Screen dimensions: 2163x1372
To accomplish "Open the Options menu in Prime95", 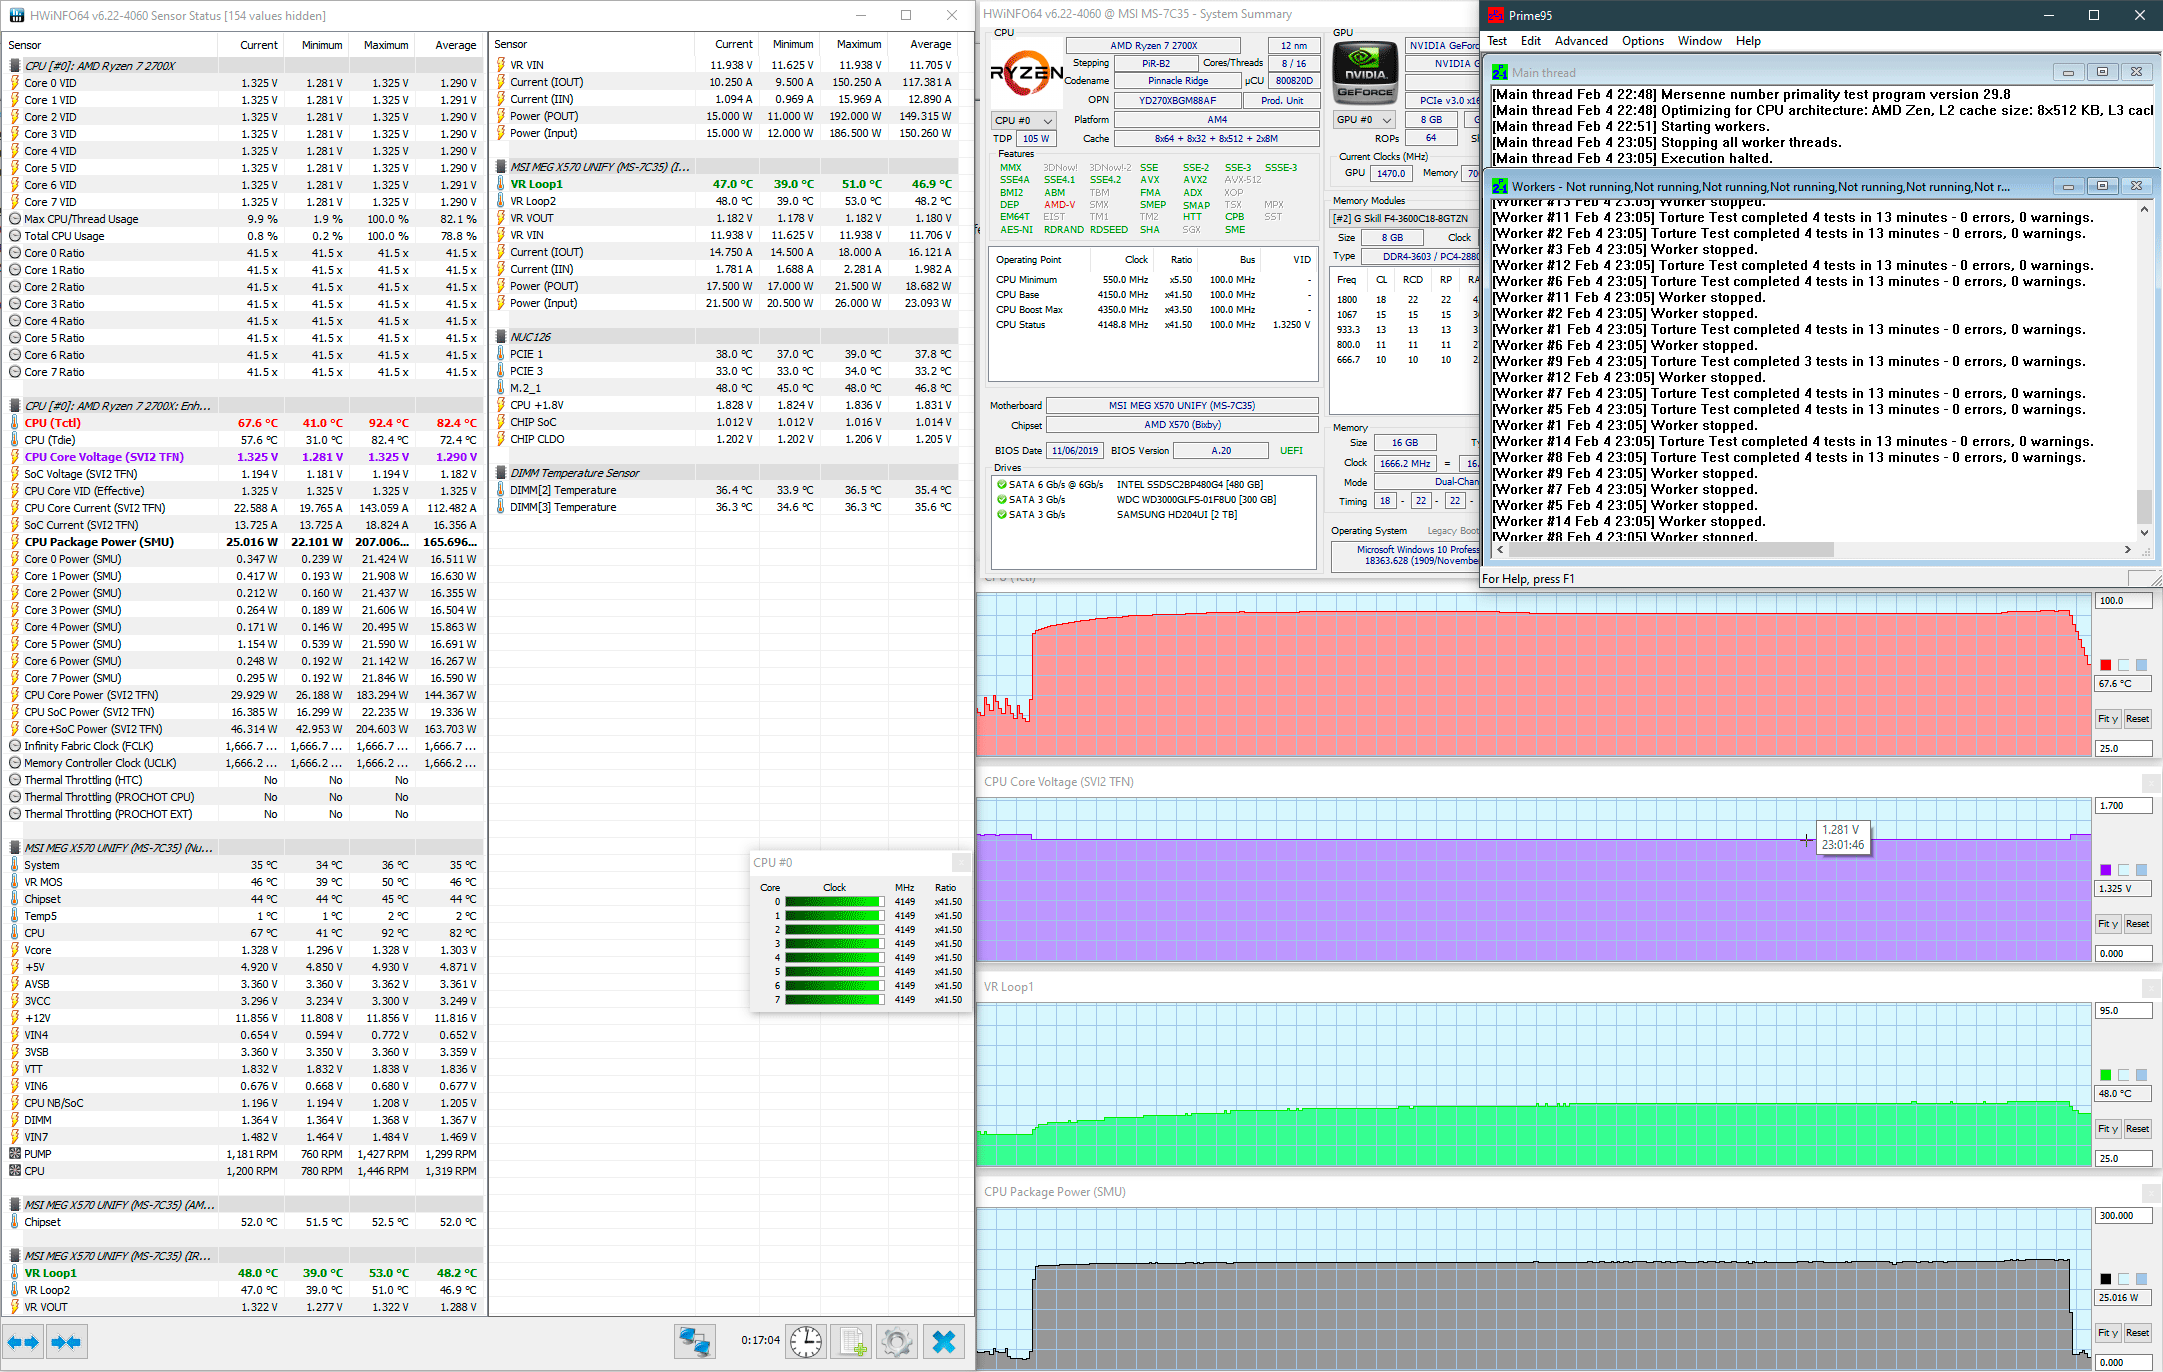I will tap(1642, 41).
